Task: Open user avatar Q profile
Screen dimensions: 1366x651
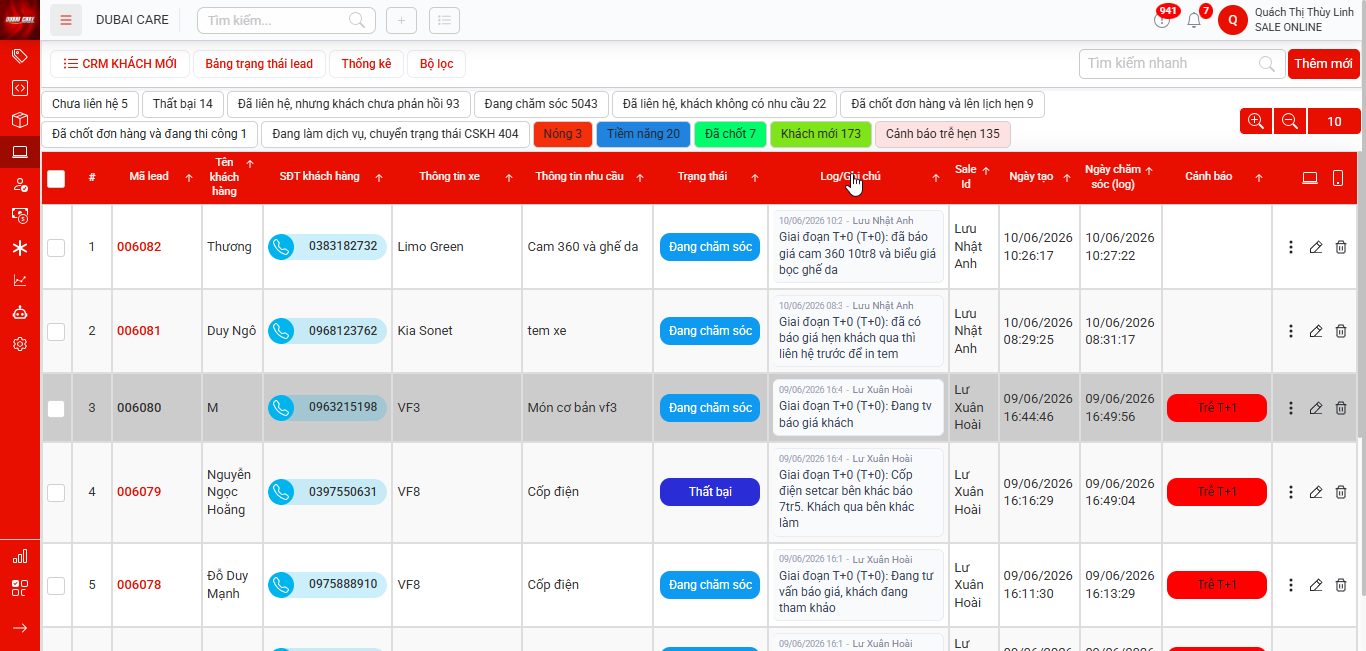Action: pos(1233,20)
